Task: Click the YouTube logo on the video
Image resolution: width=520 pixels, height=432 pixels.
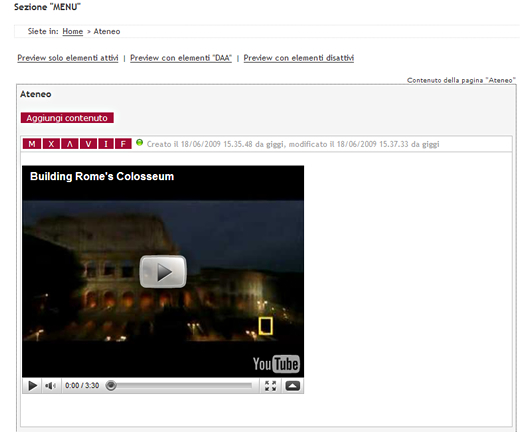Action: click(276, 364)
